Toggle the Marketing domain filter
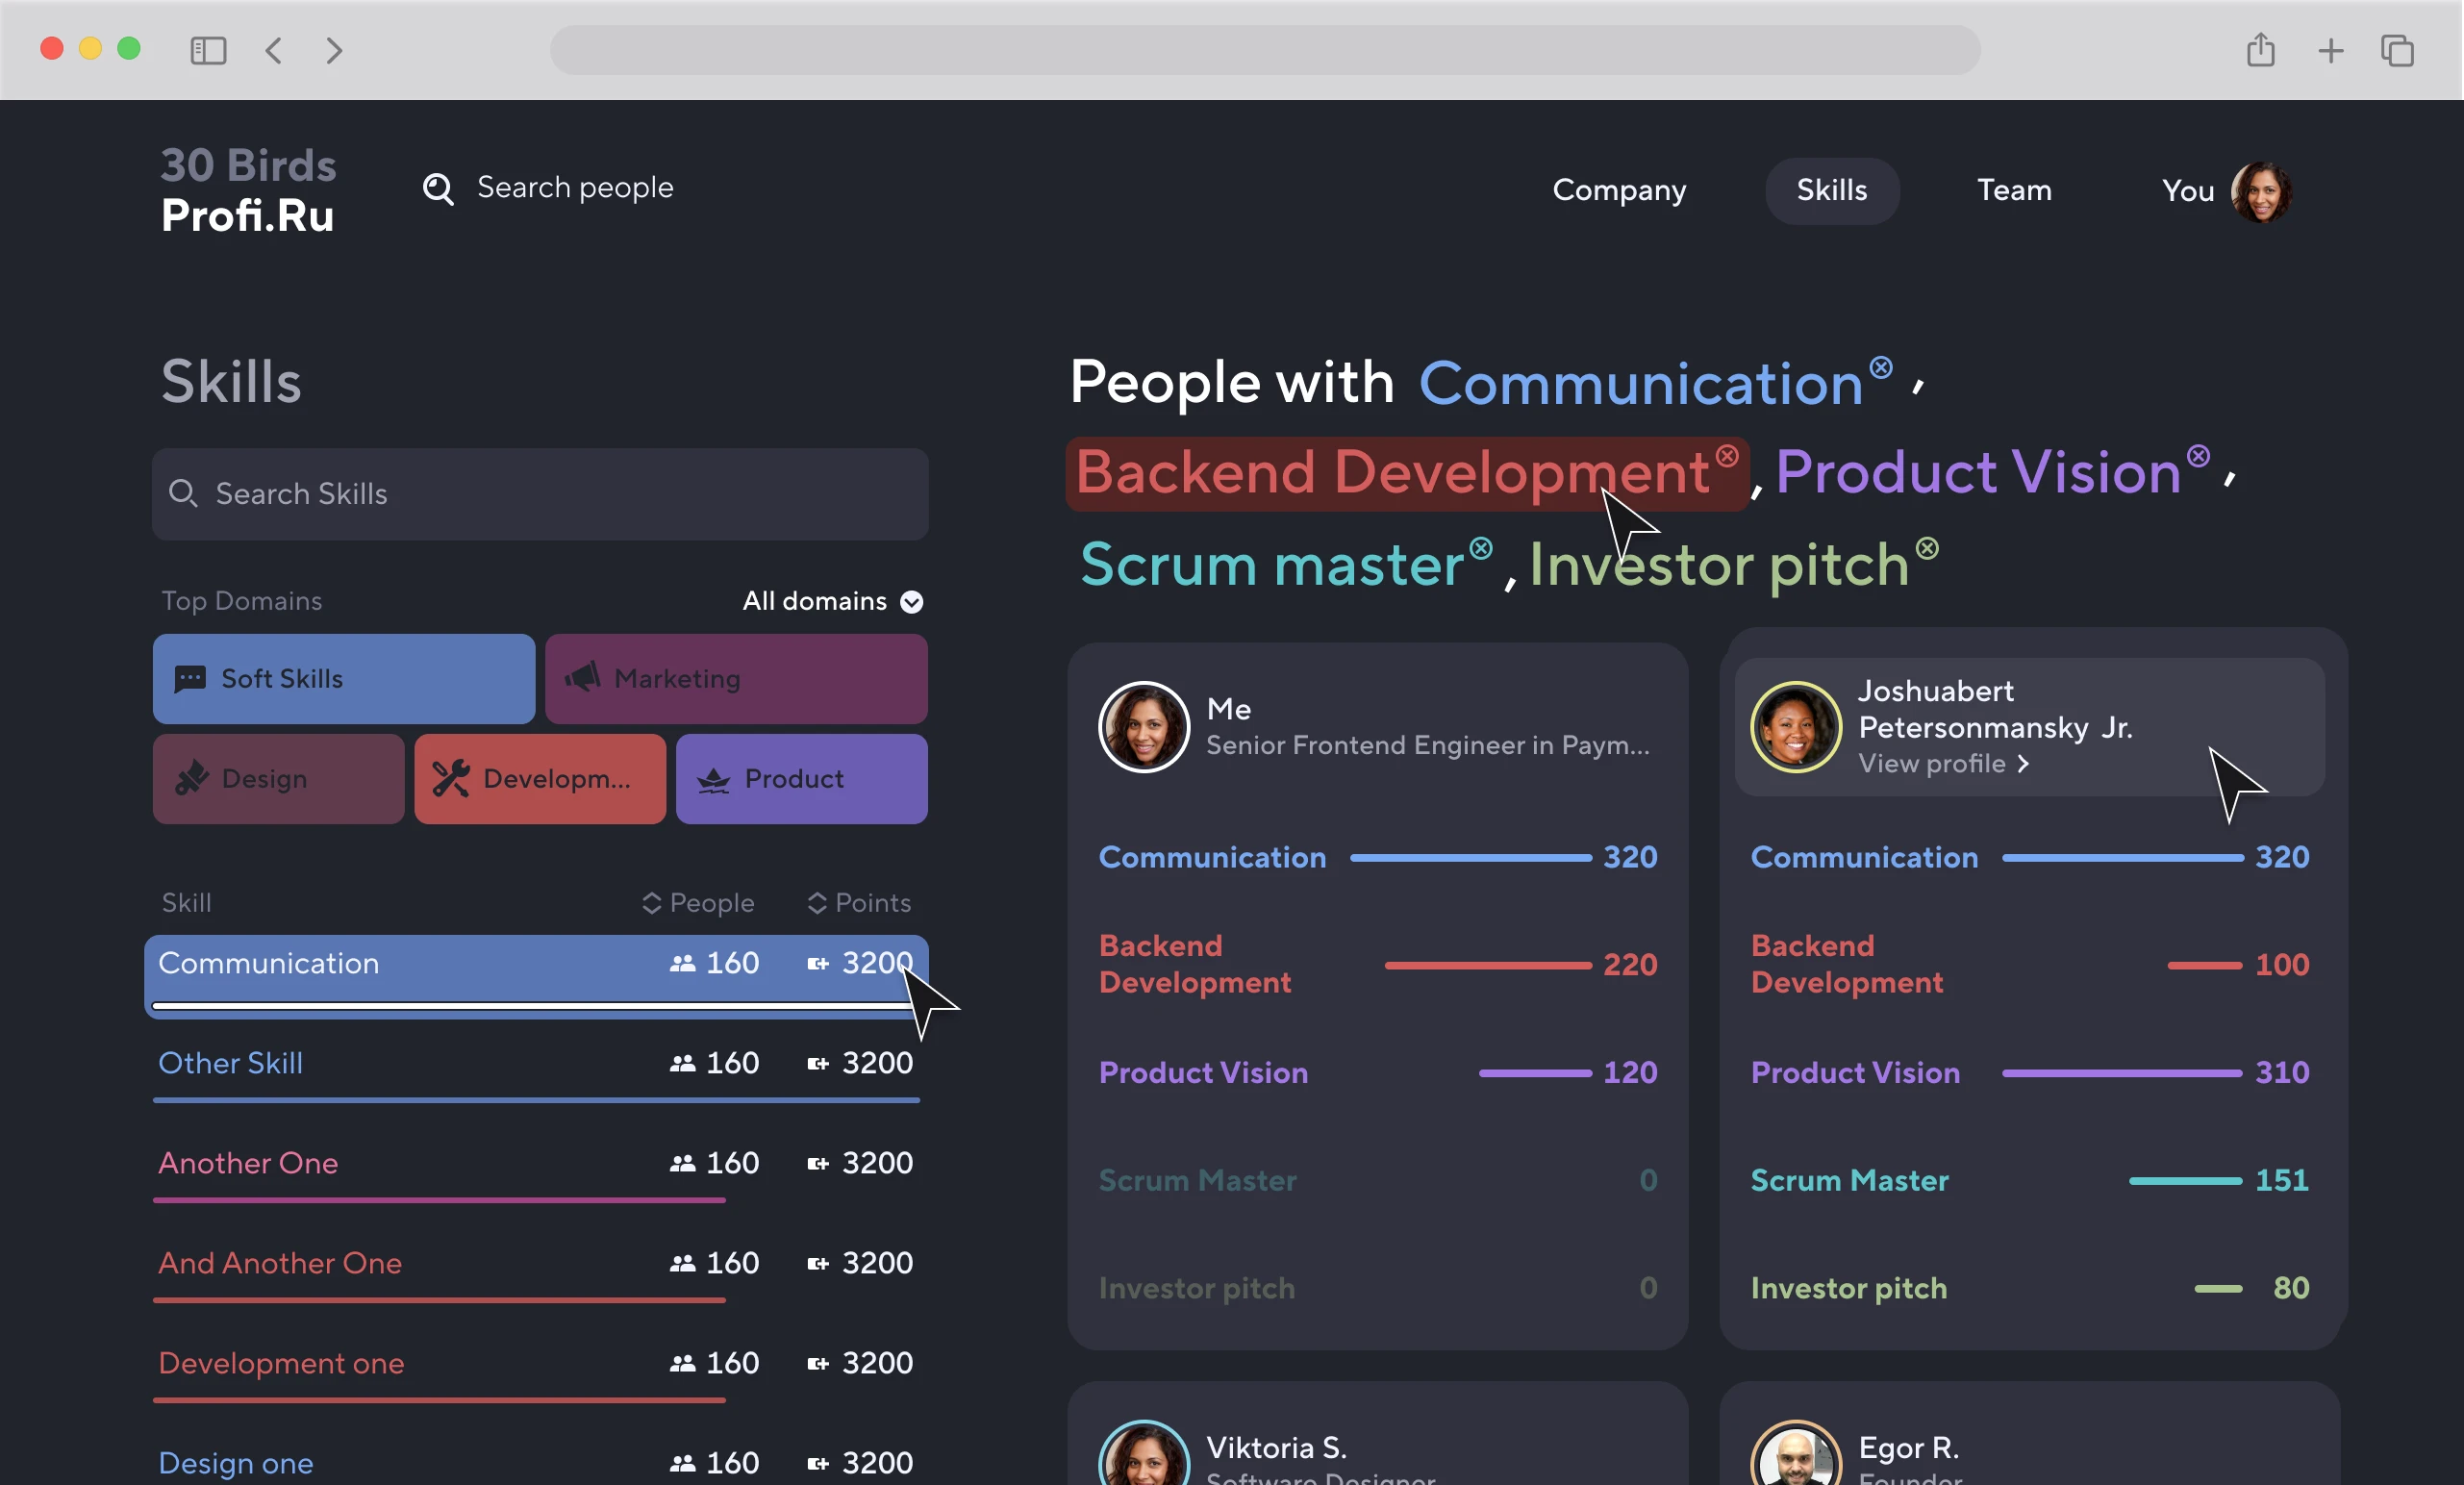Viewport: 2464px width, 1485px height. (736, 679)
